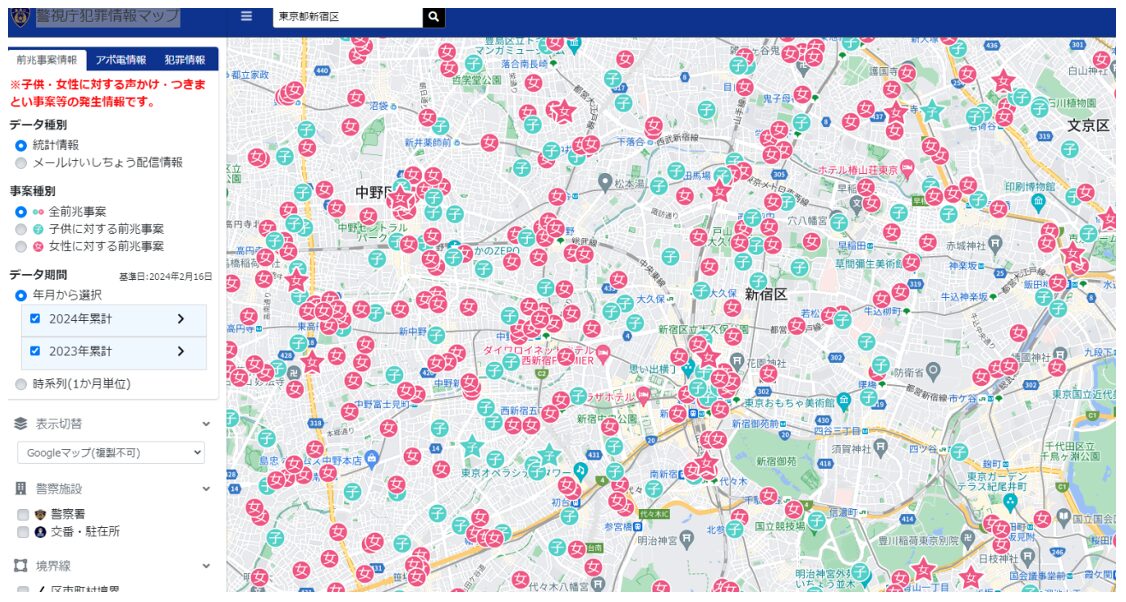The image size is (1126, 602).
Task: Switch to the アポ電情報 tab
Action: pyautogui.click(x=120, y=60)
